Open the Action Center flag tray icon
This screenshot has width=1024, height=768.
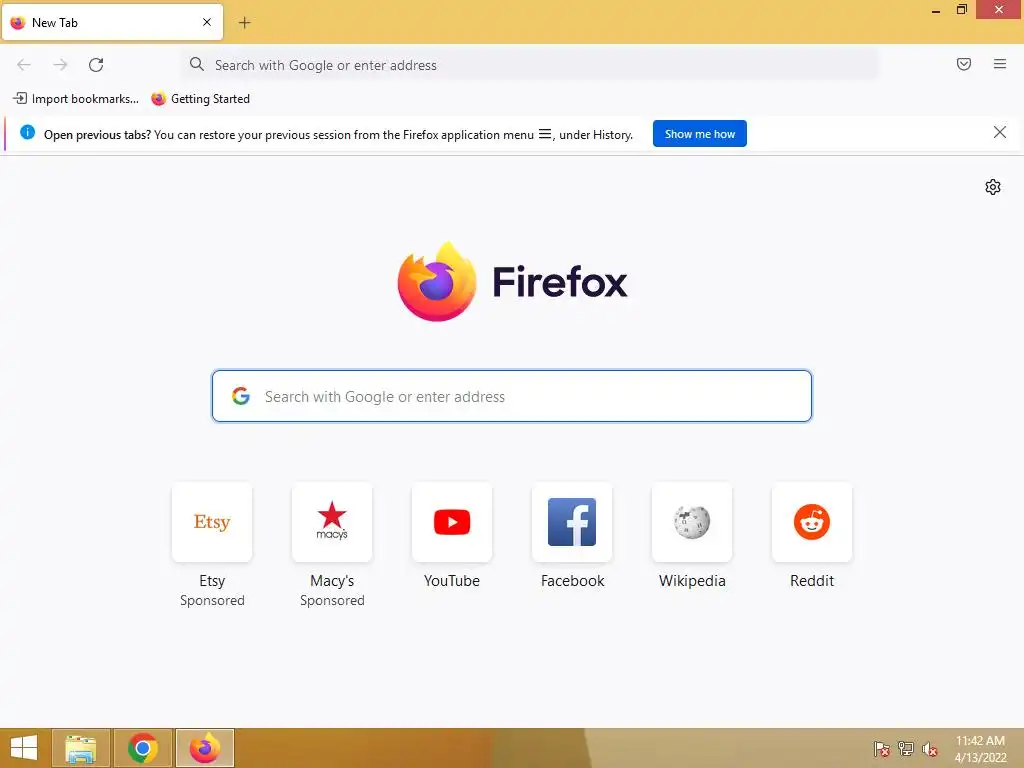click(882, 748)
